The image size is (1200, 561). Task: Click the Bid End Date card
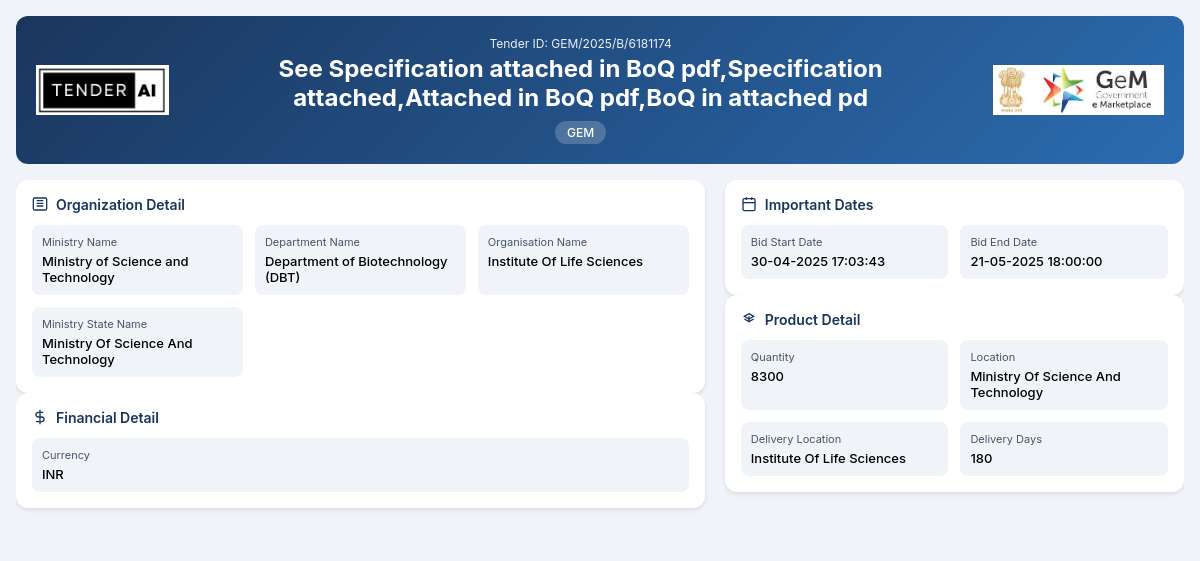[x=1064, y=252]
